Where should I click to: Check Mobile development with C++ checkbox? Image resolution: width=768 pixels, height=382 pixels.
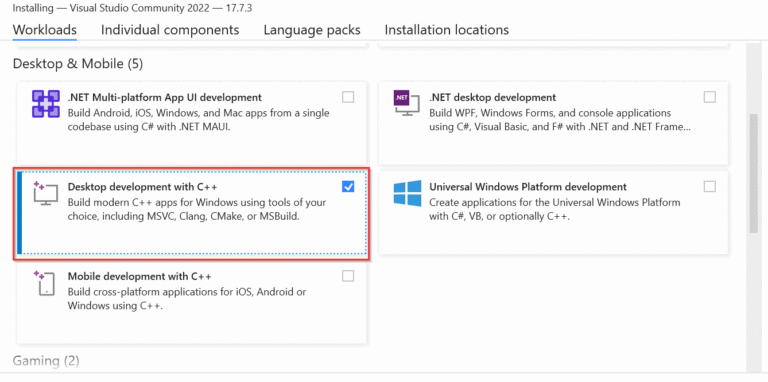point(348,276)
